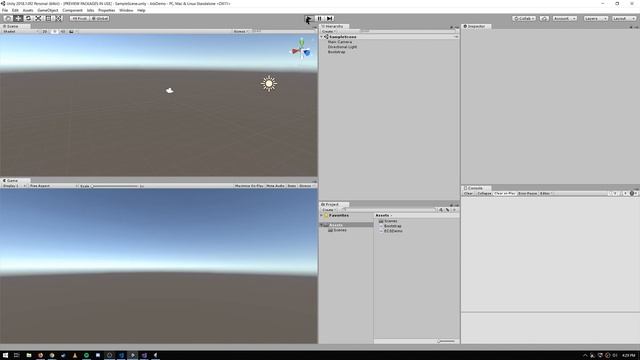Image resolution: width=640 pixels, height=360 pixels.
Task: Click the Project search field
Action: 389,210
